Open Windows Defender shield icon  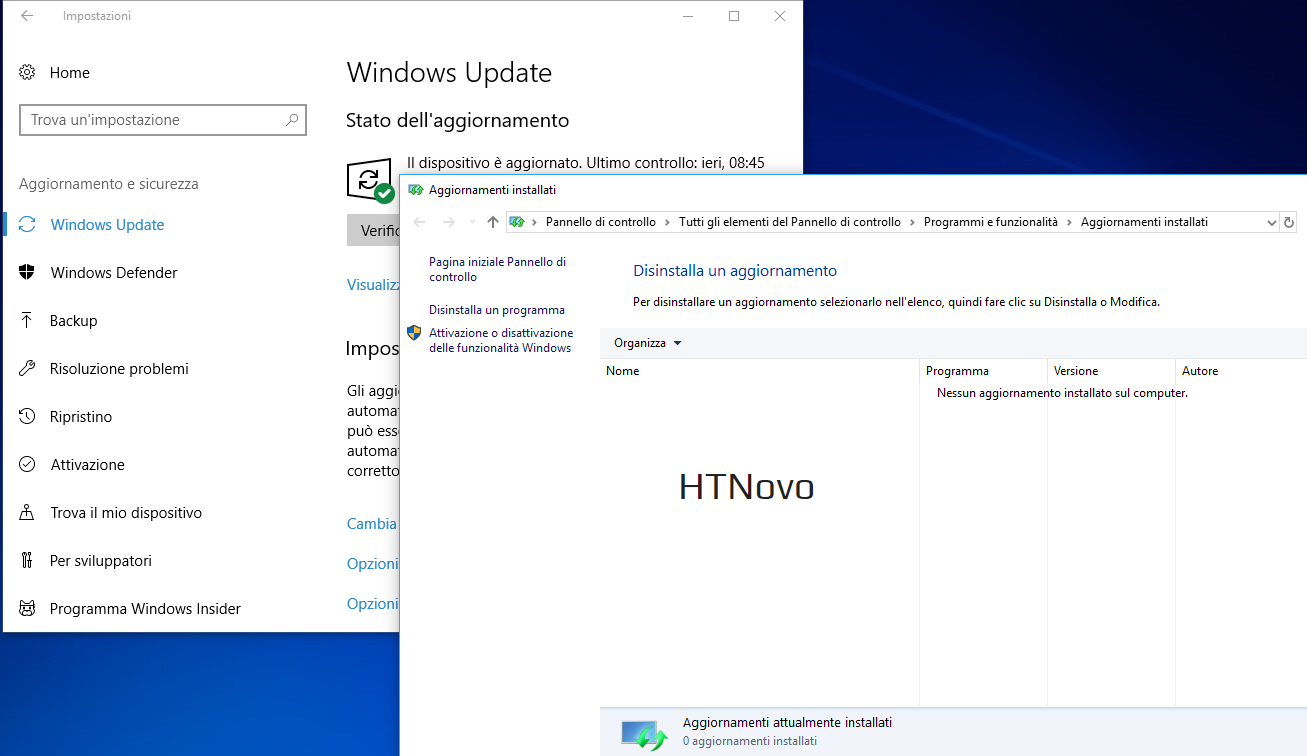tap(28, 272)
